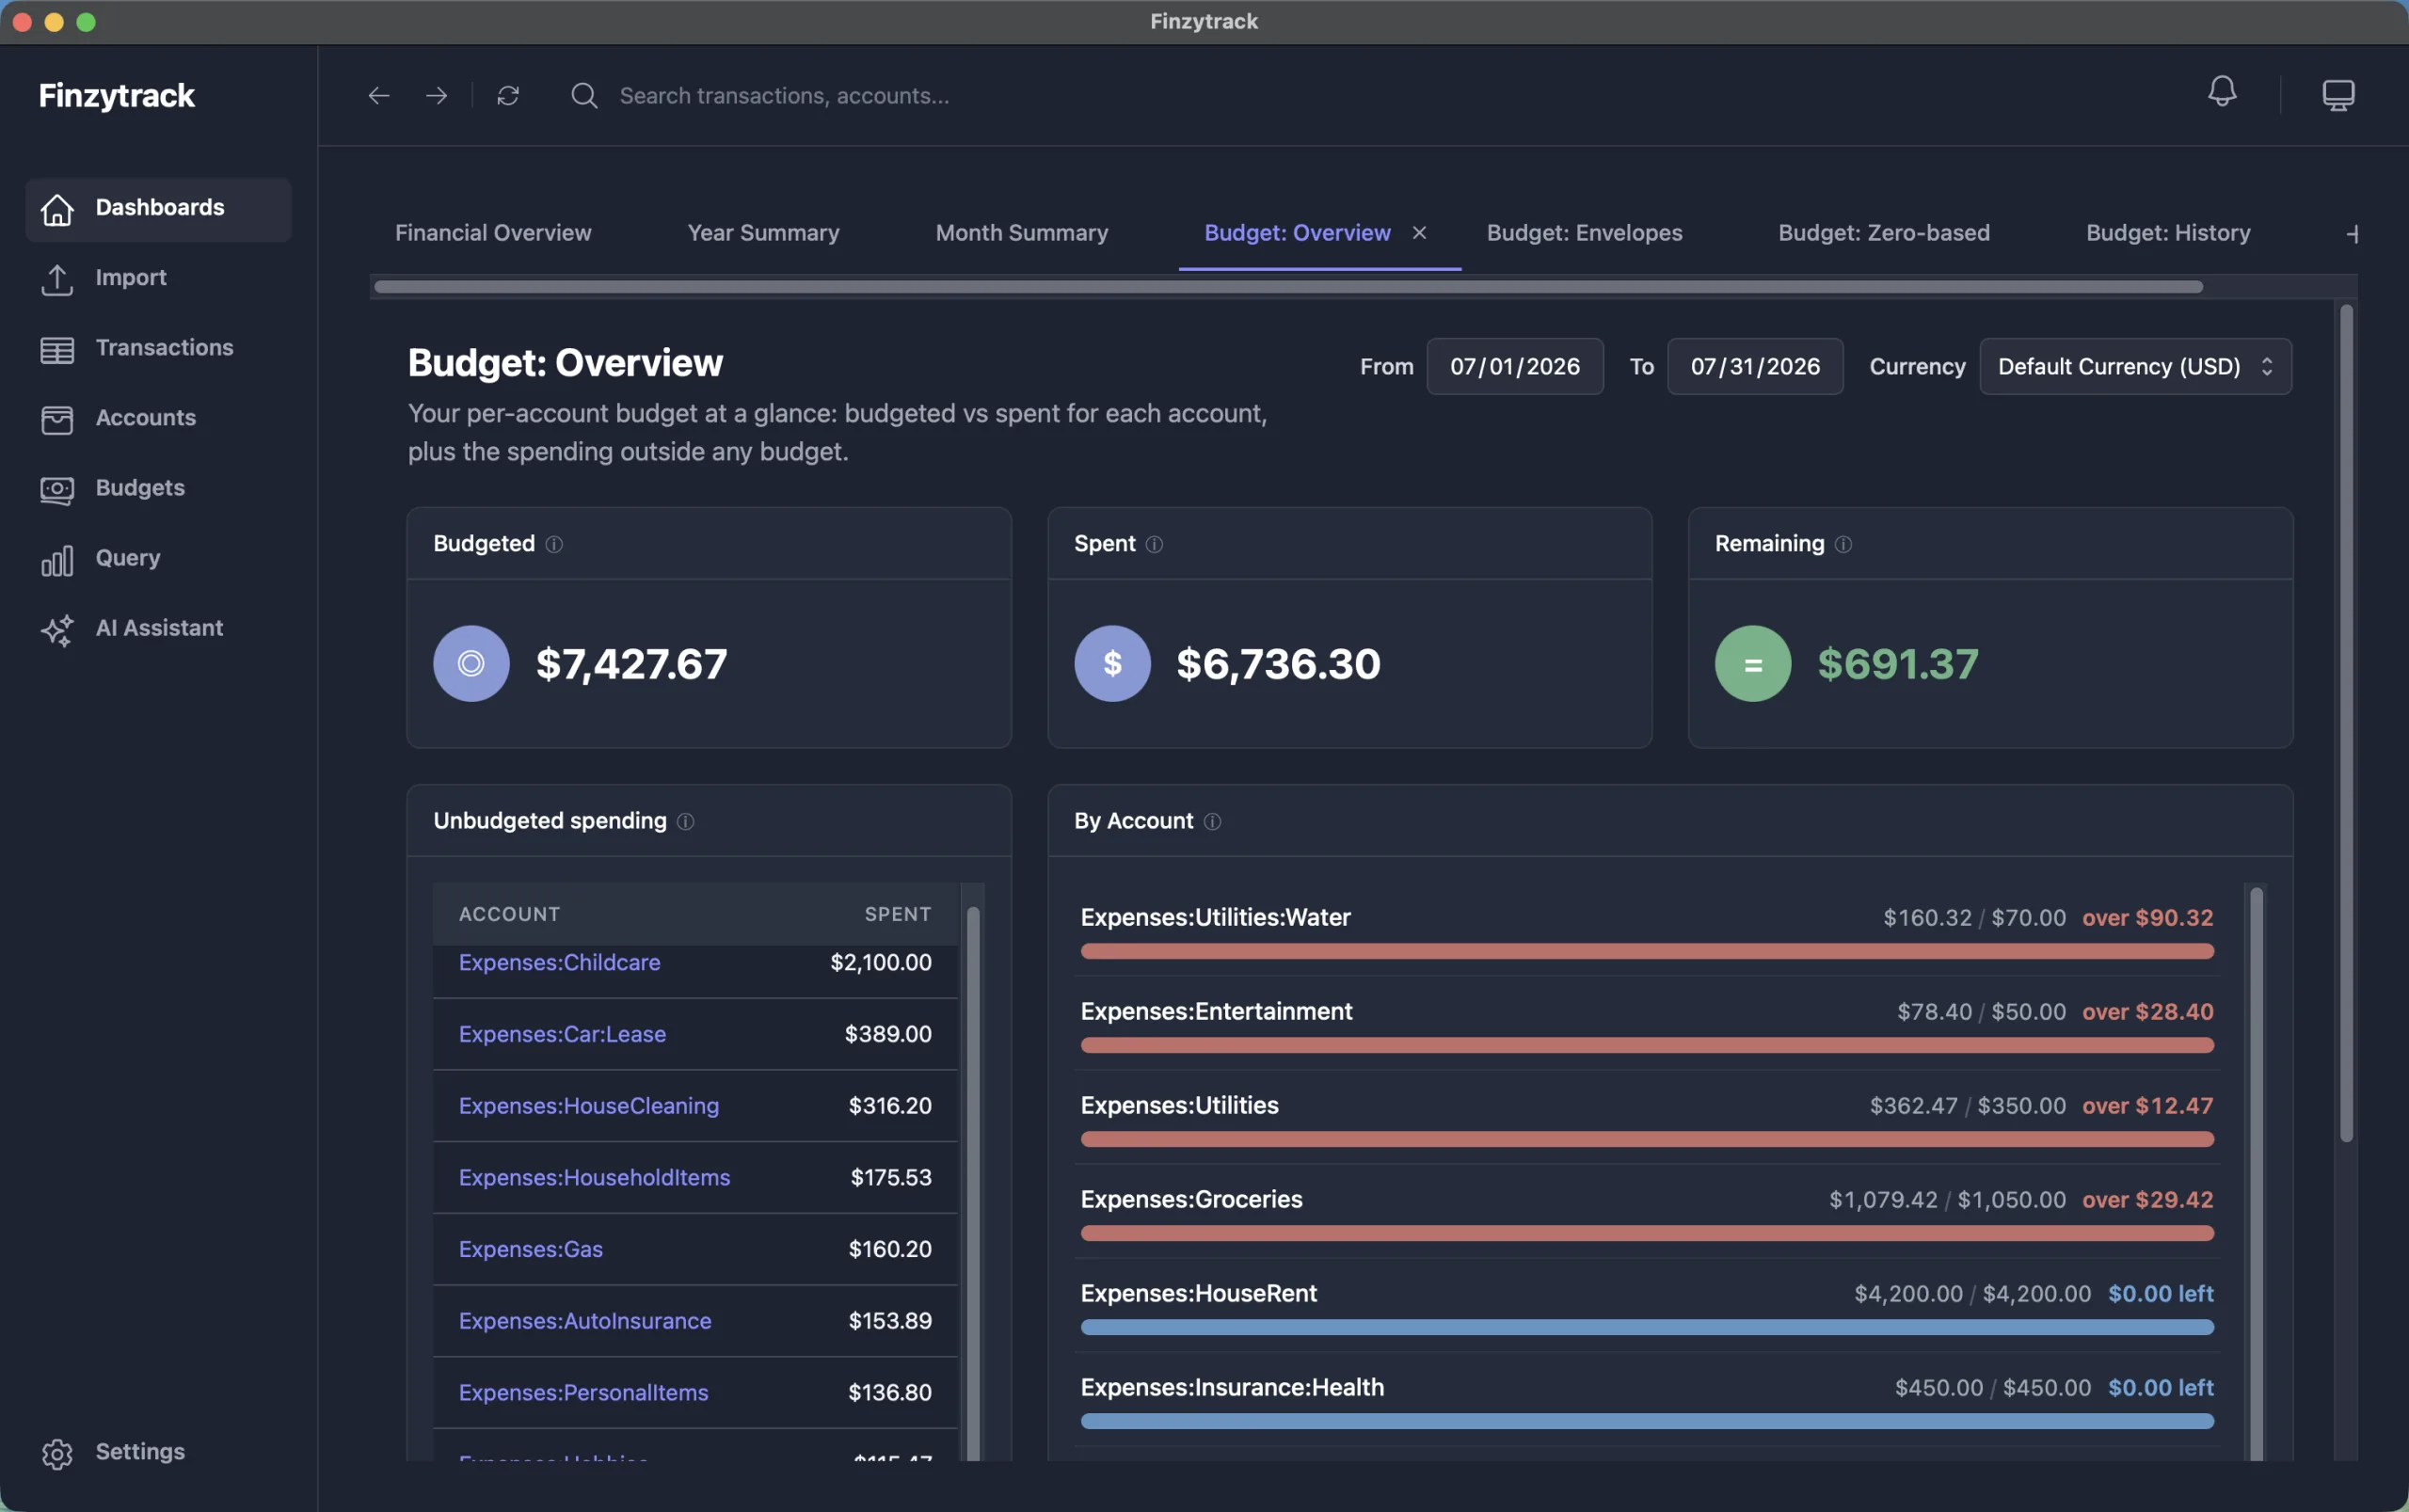This screenshot has height=1512, width=2409.
Task: Open the Expenses:Childcare account link
Action: (x=559, y=962)
